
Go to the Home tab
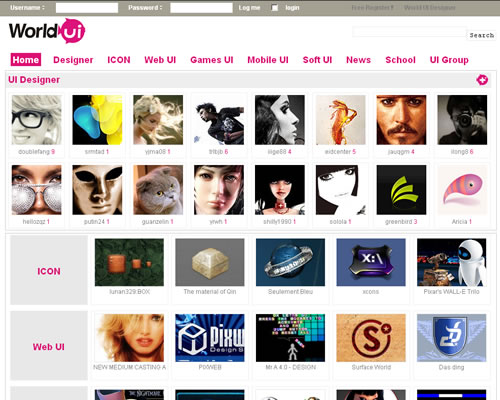click(26, 60)
